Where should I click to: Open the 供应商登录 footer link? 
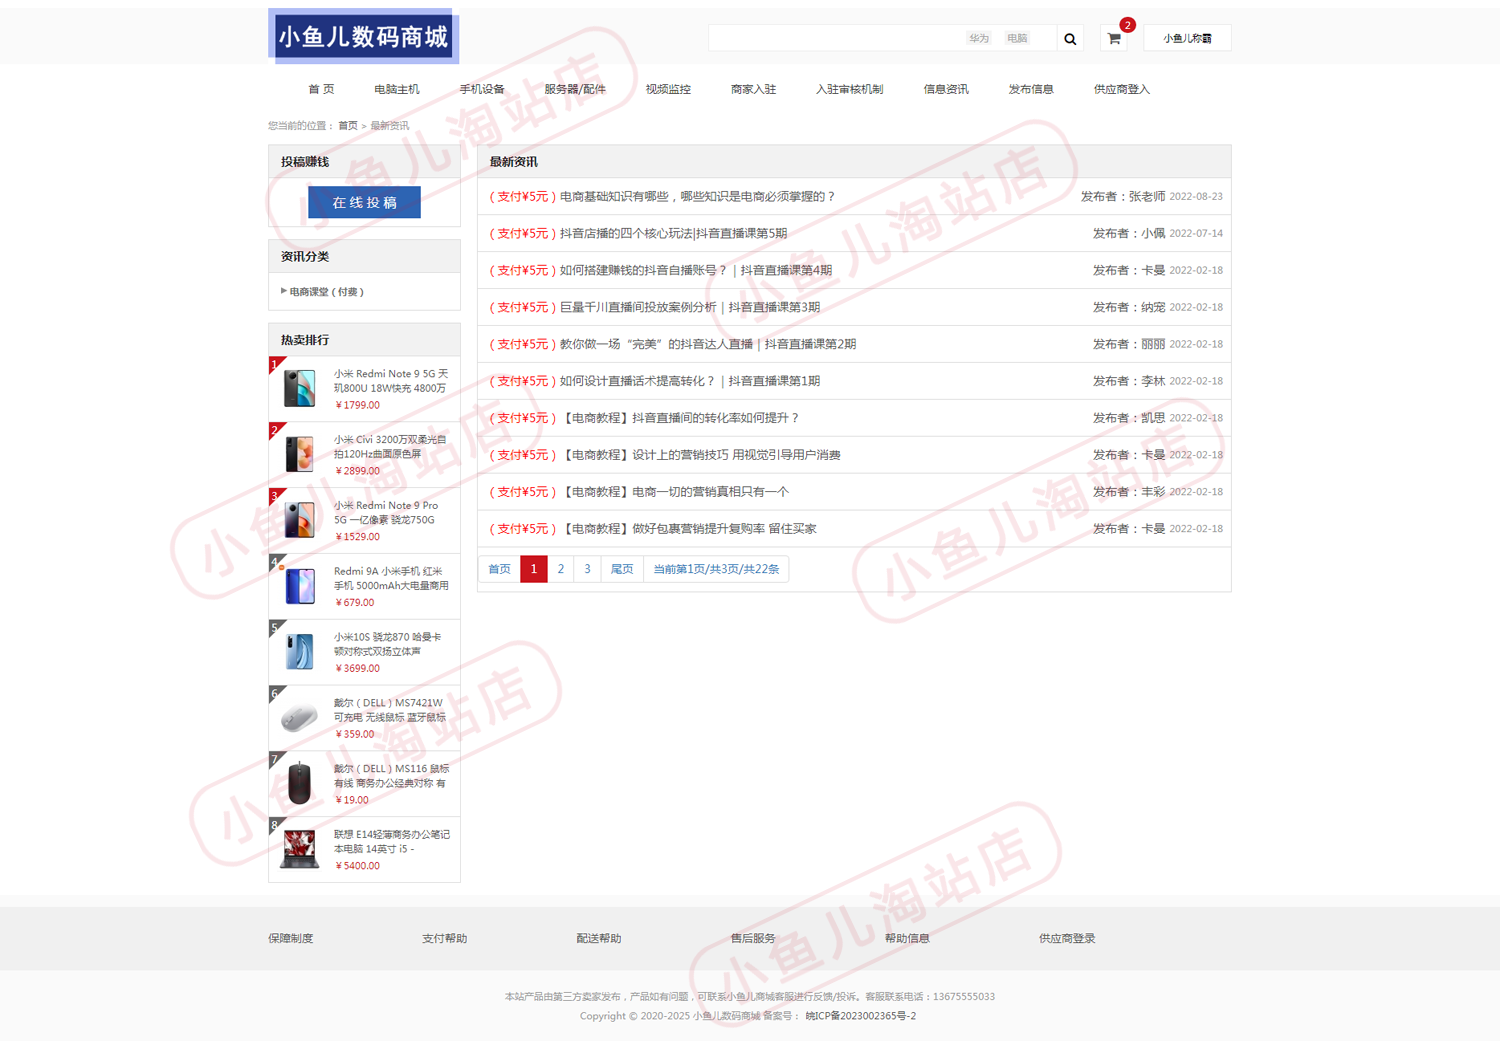pos(1067,939)
